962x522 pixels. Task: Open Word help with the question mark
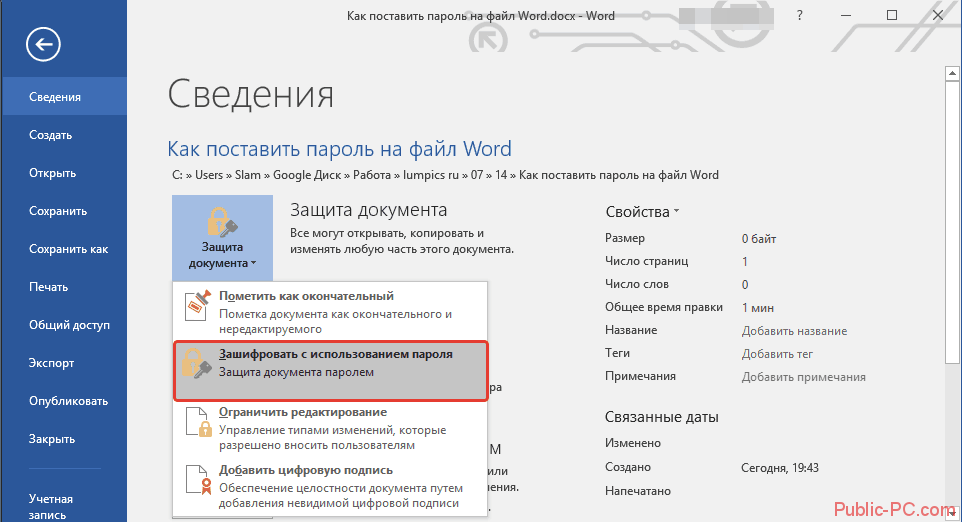799,16
